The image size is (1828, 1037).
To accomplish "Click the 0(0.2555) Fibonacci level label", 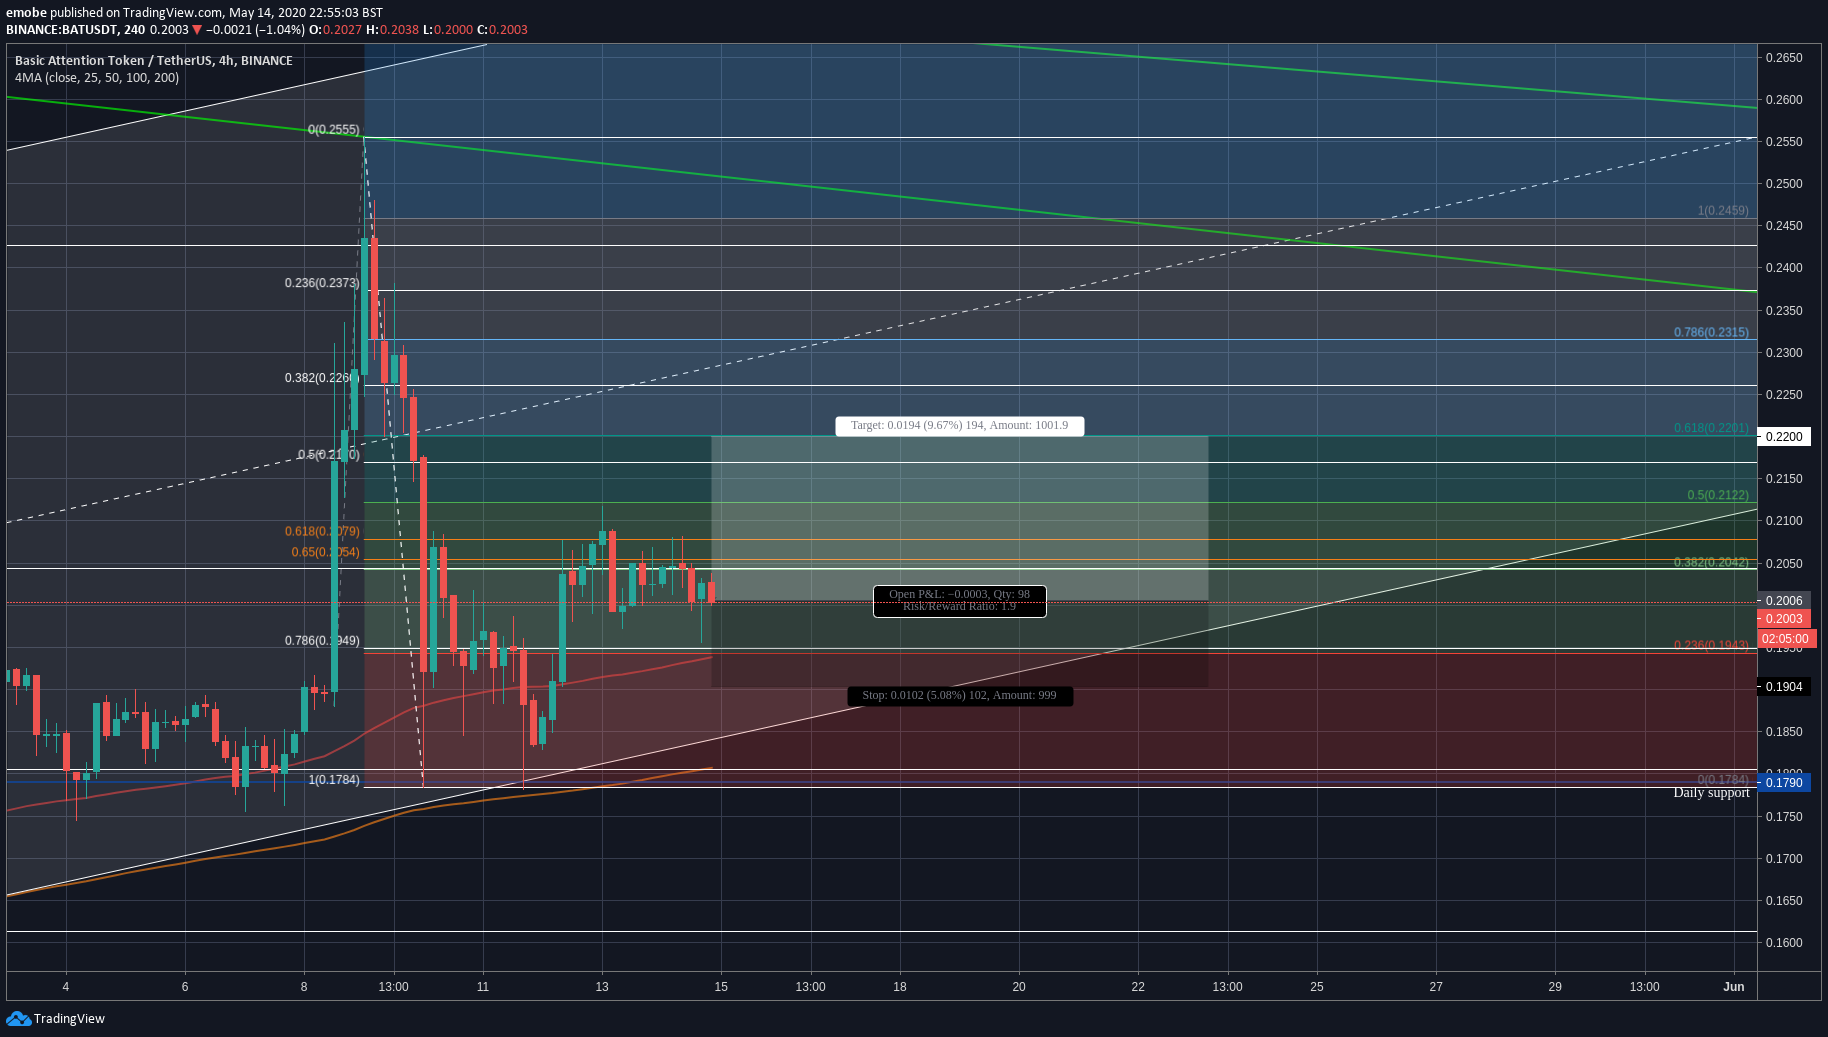I will tap(334, 130).
